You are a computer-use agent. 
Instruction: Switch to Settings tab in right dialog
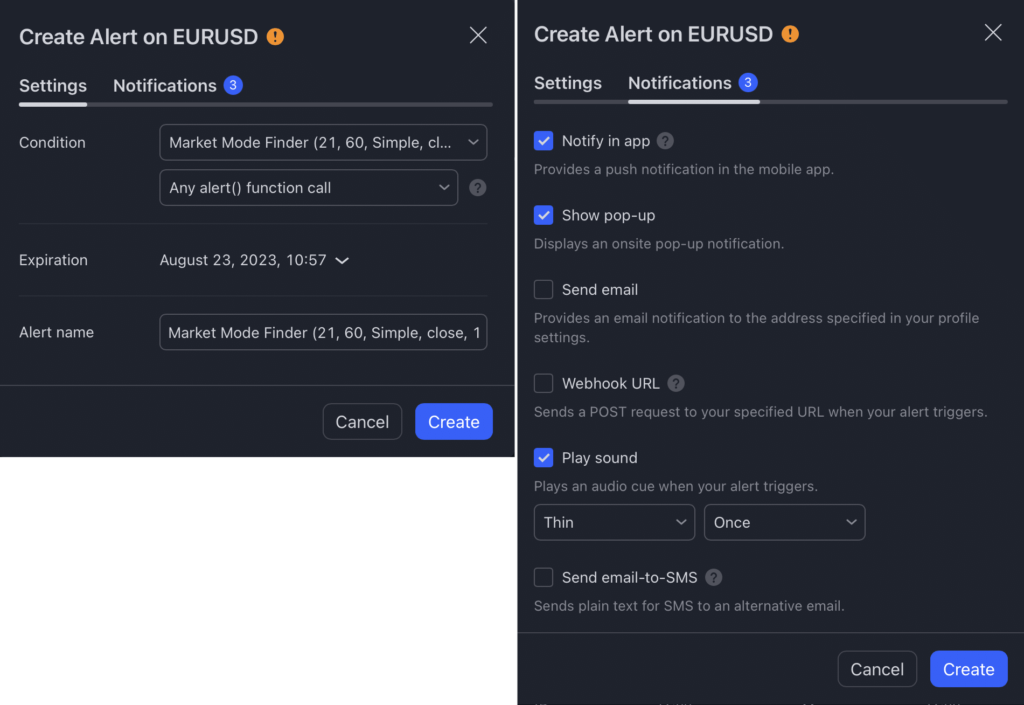click(x=568, y=83)
